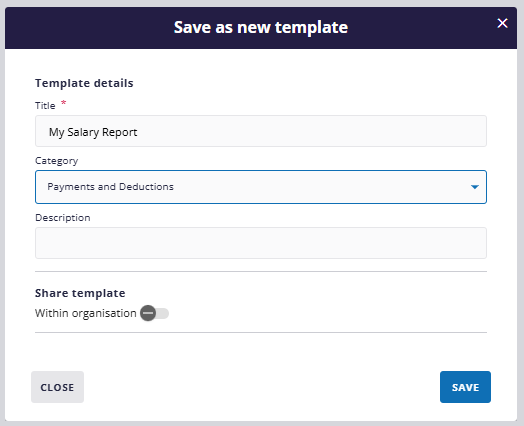Open the Category combo box
The width and height of the screenshot is (524, 426).
point(261,187)
